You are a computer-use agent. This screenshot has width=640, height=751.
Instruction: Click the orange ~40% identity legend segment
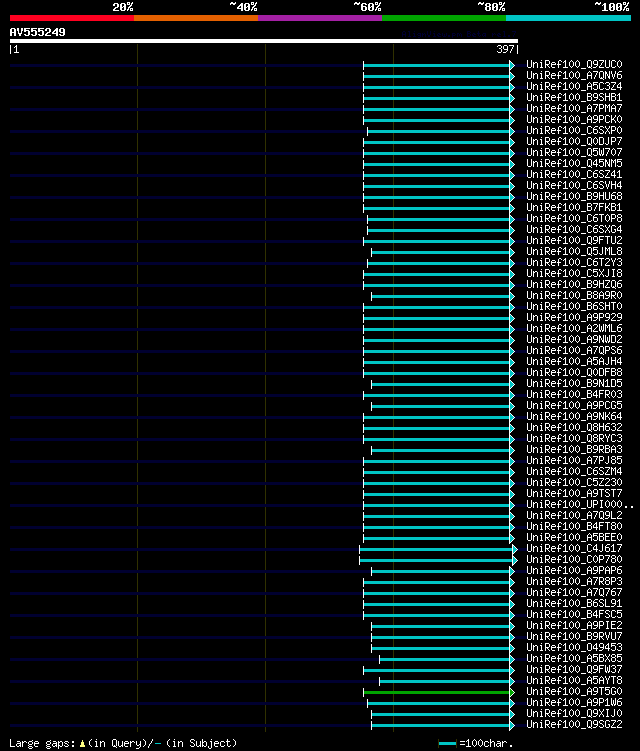196,18
